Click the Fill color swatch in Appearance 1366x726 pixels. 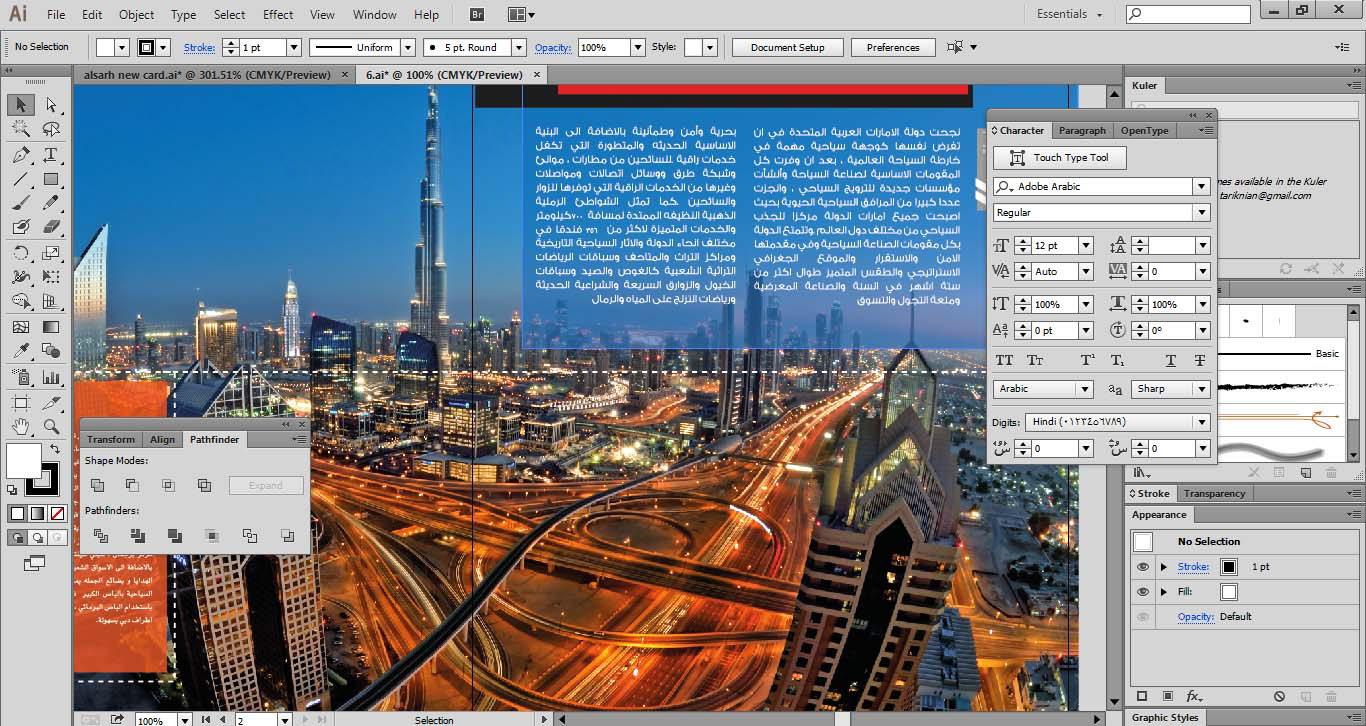point(1229,592)
